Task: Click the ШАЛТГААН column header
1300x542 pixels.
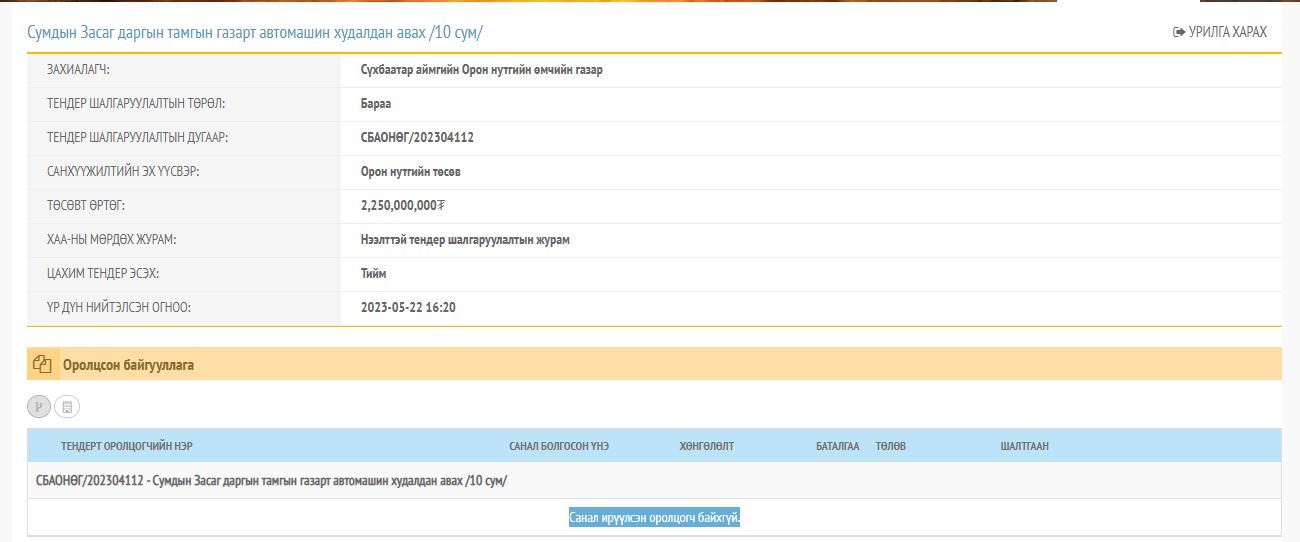Action: (x=1024, y=446)
